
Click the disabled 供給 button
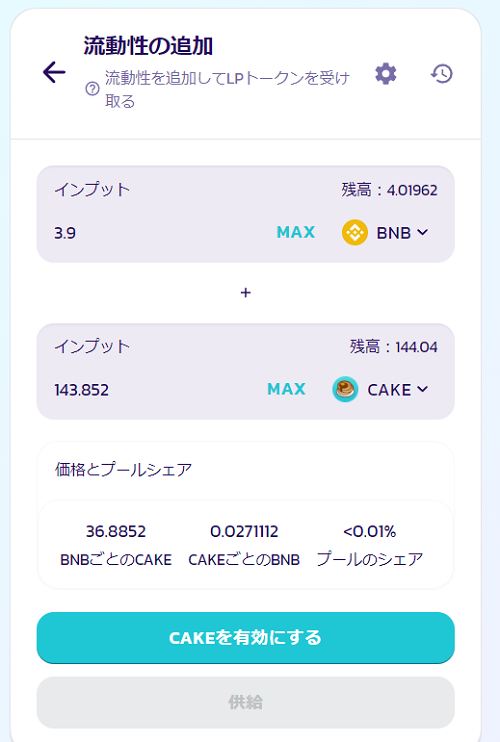(x=246, y=702)
